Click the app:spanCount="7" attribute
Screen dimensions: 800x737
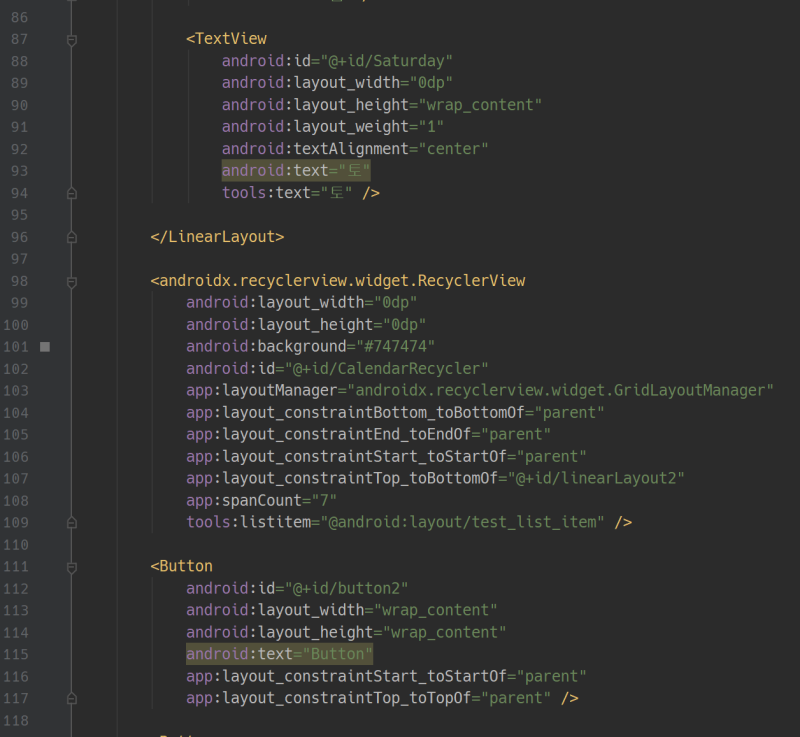click(x=261, y=500)
